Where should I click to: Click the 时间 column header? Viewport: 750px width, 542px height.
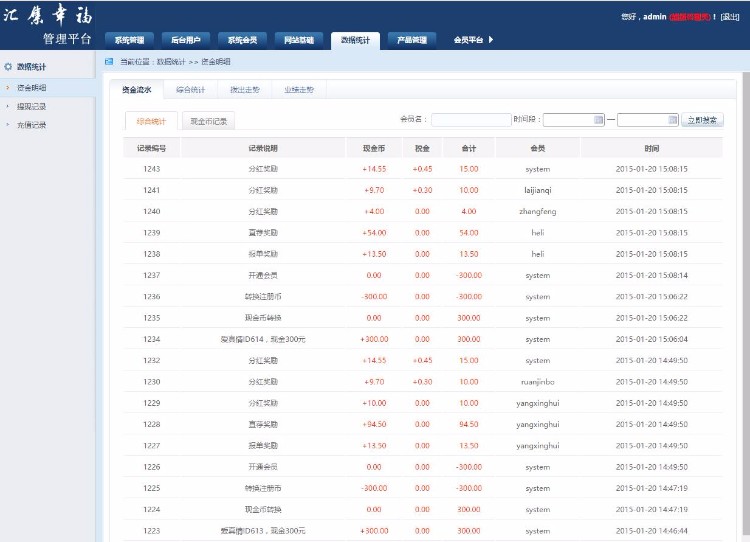point(651,148)
